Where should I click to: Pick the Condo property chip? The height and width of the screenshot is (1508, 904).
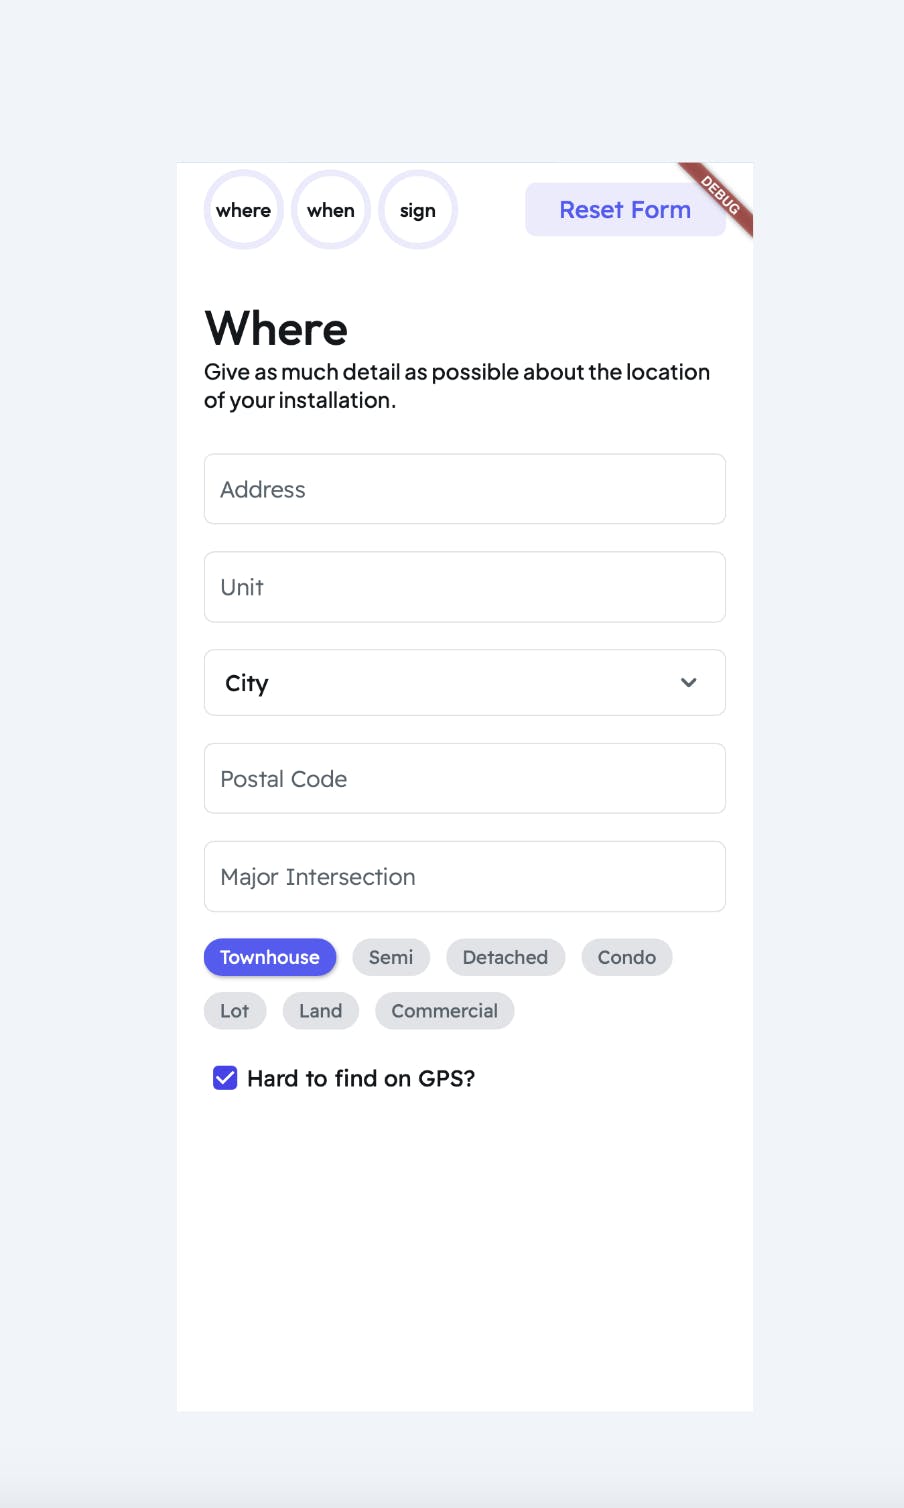point(627,957)
